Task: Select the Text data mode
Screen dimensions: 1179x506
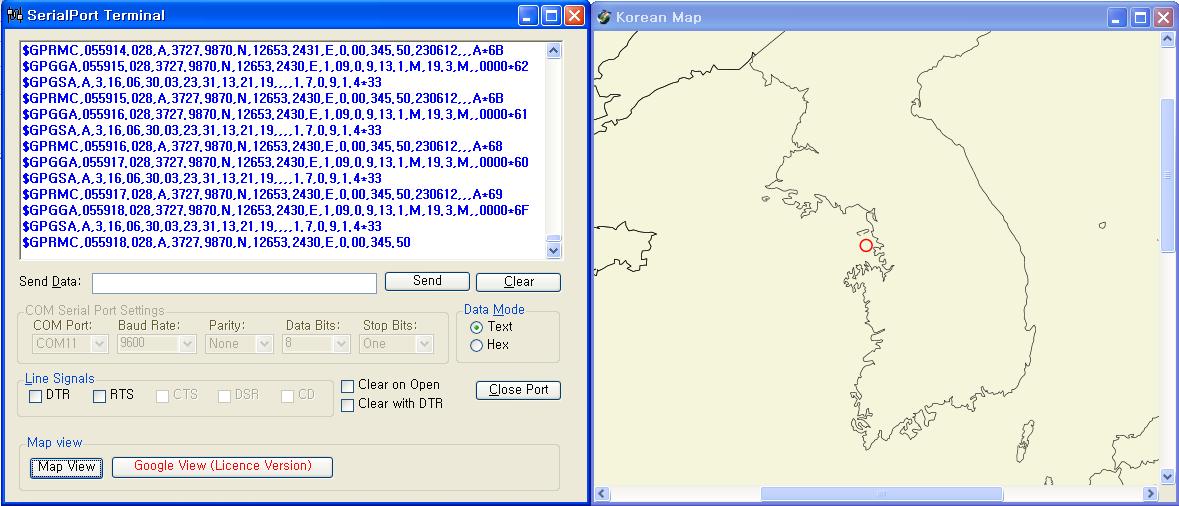Action: [476, 327]
